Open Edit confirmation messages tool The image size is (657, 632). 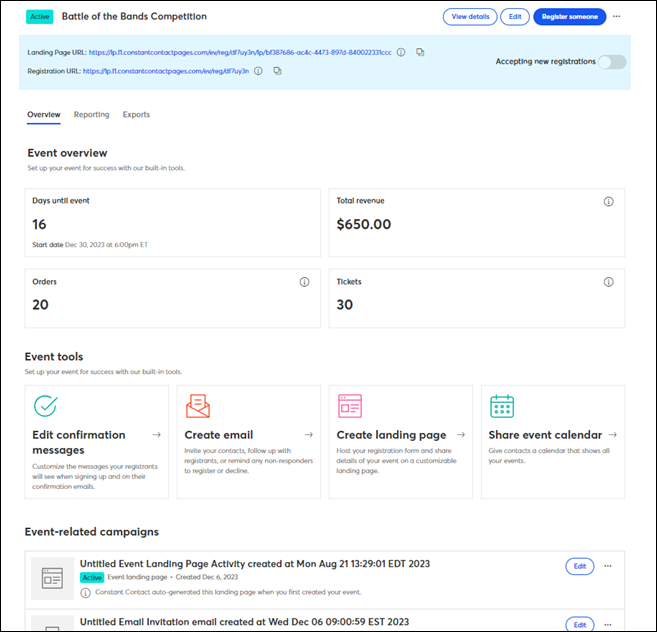(x=97, y=442)
